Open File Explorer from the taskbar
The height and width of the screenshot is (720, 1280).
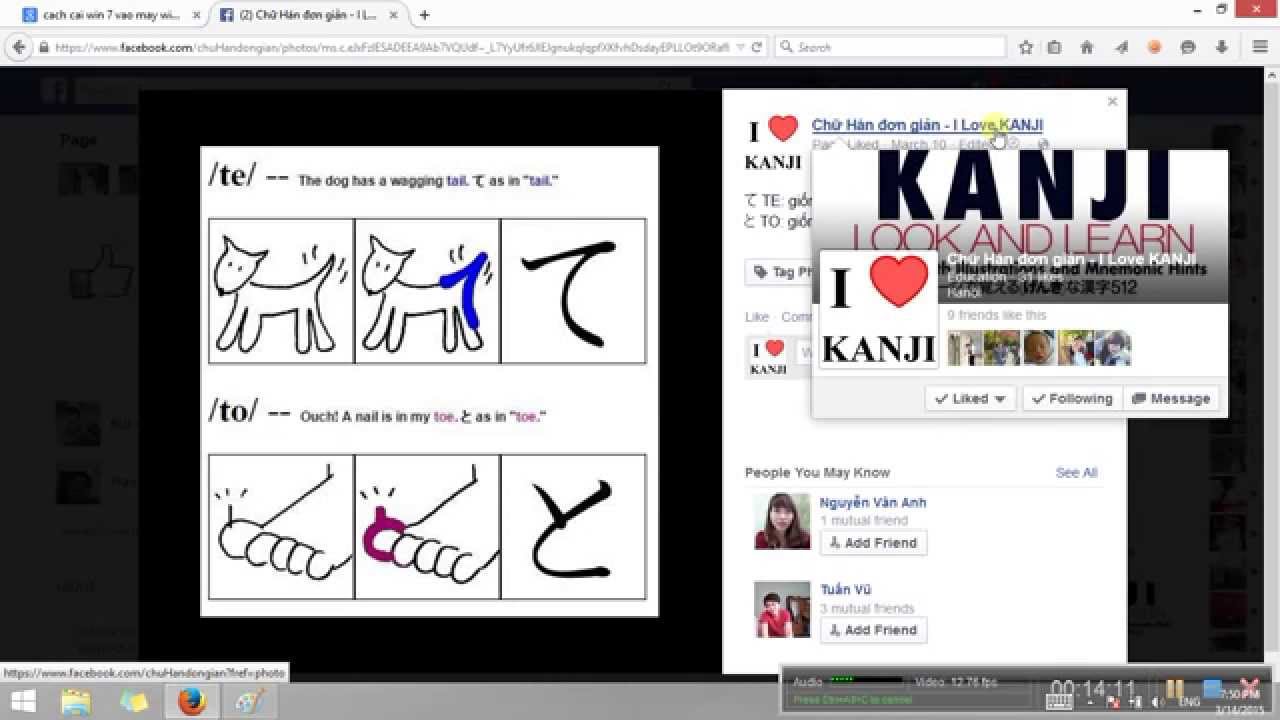click(76, 702)
